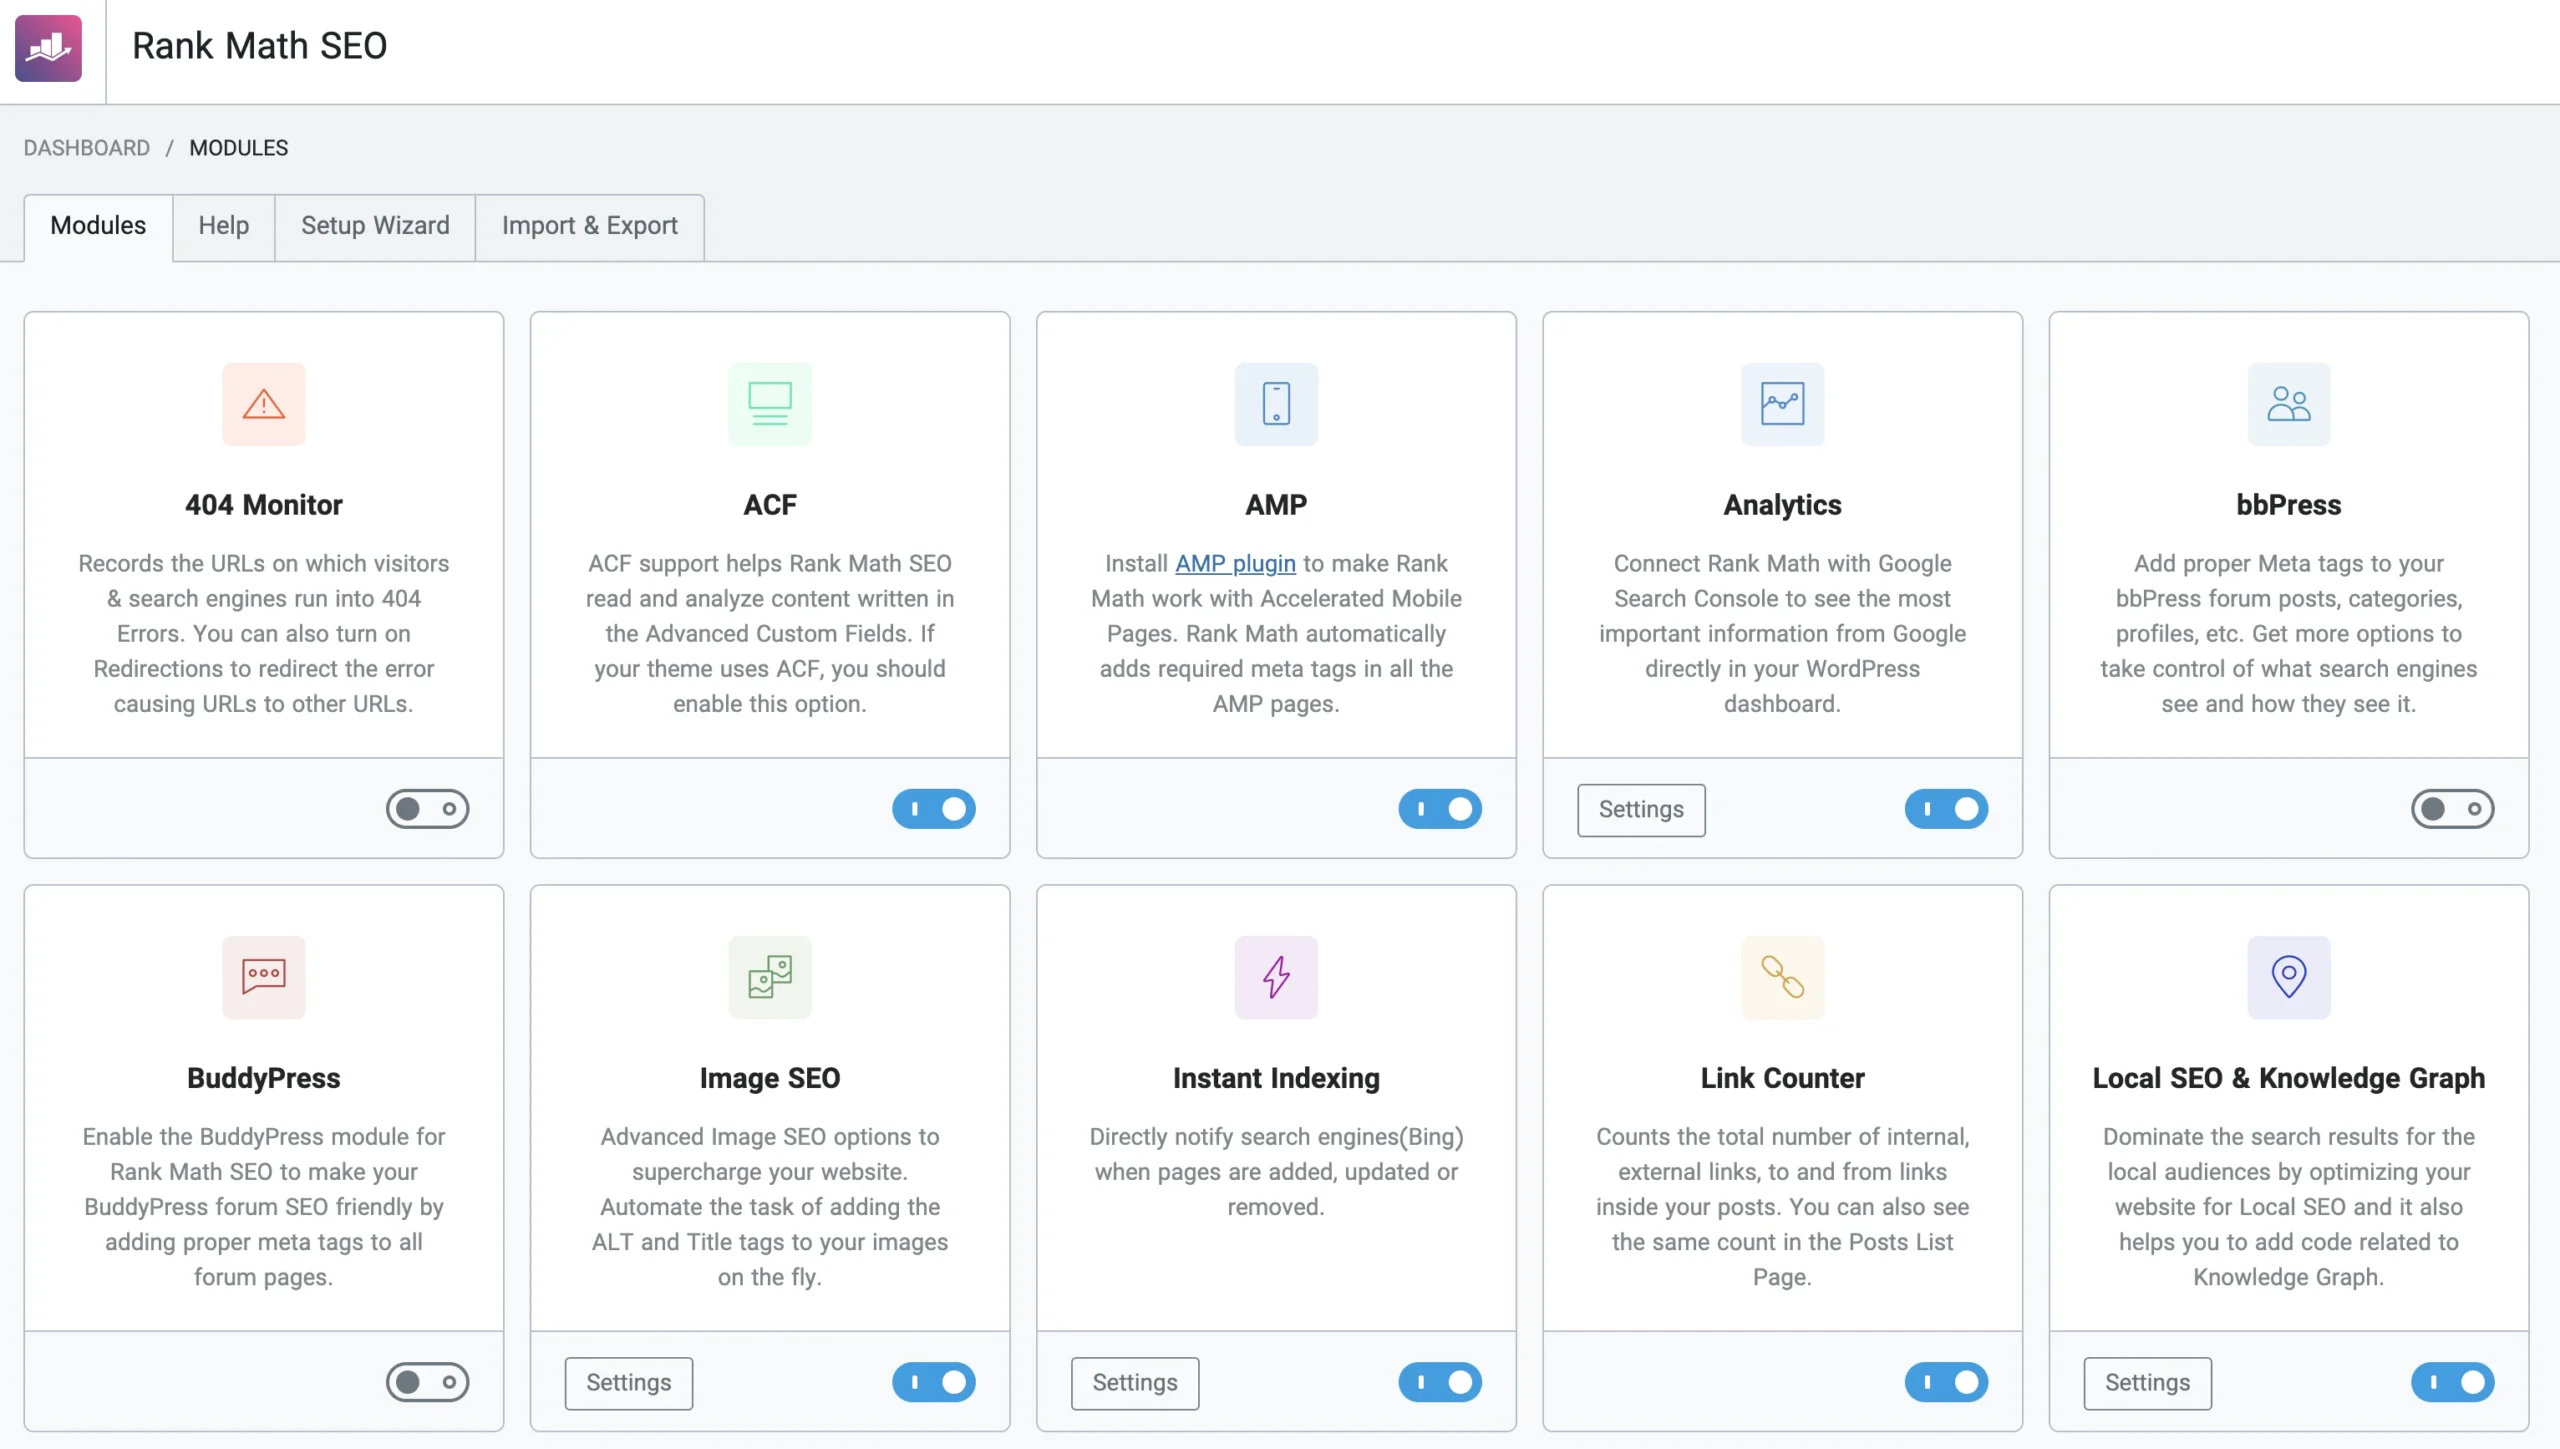Click the AMP mobile phone icon

[x=1276, y=404]
